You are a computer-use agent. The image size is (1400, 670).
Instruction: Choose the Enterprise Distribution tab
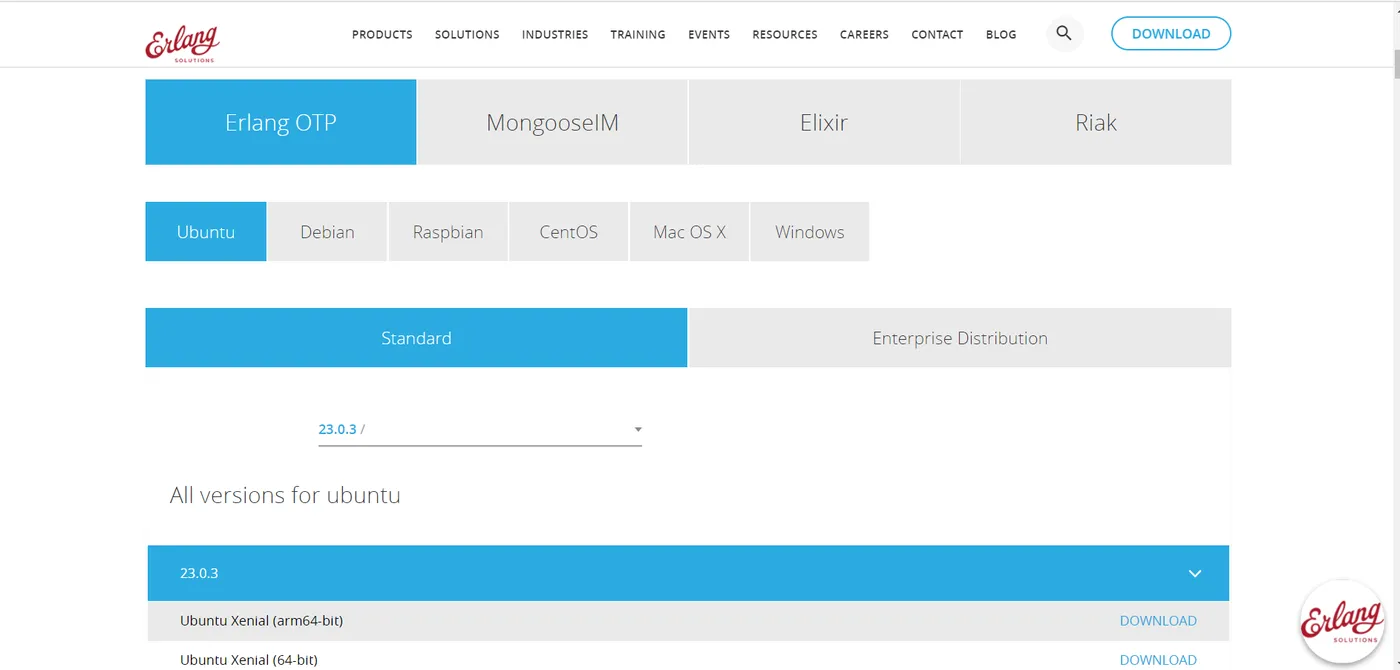(x=960, y=338)
